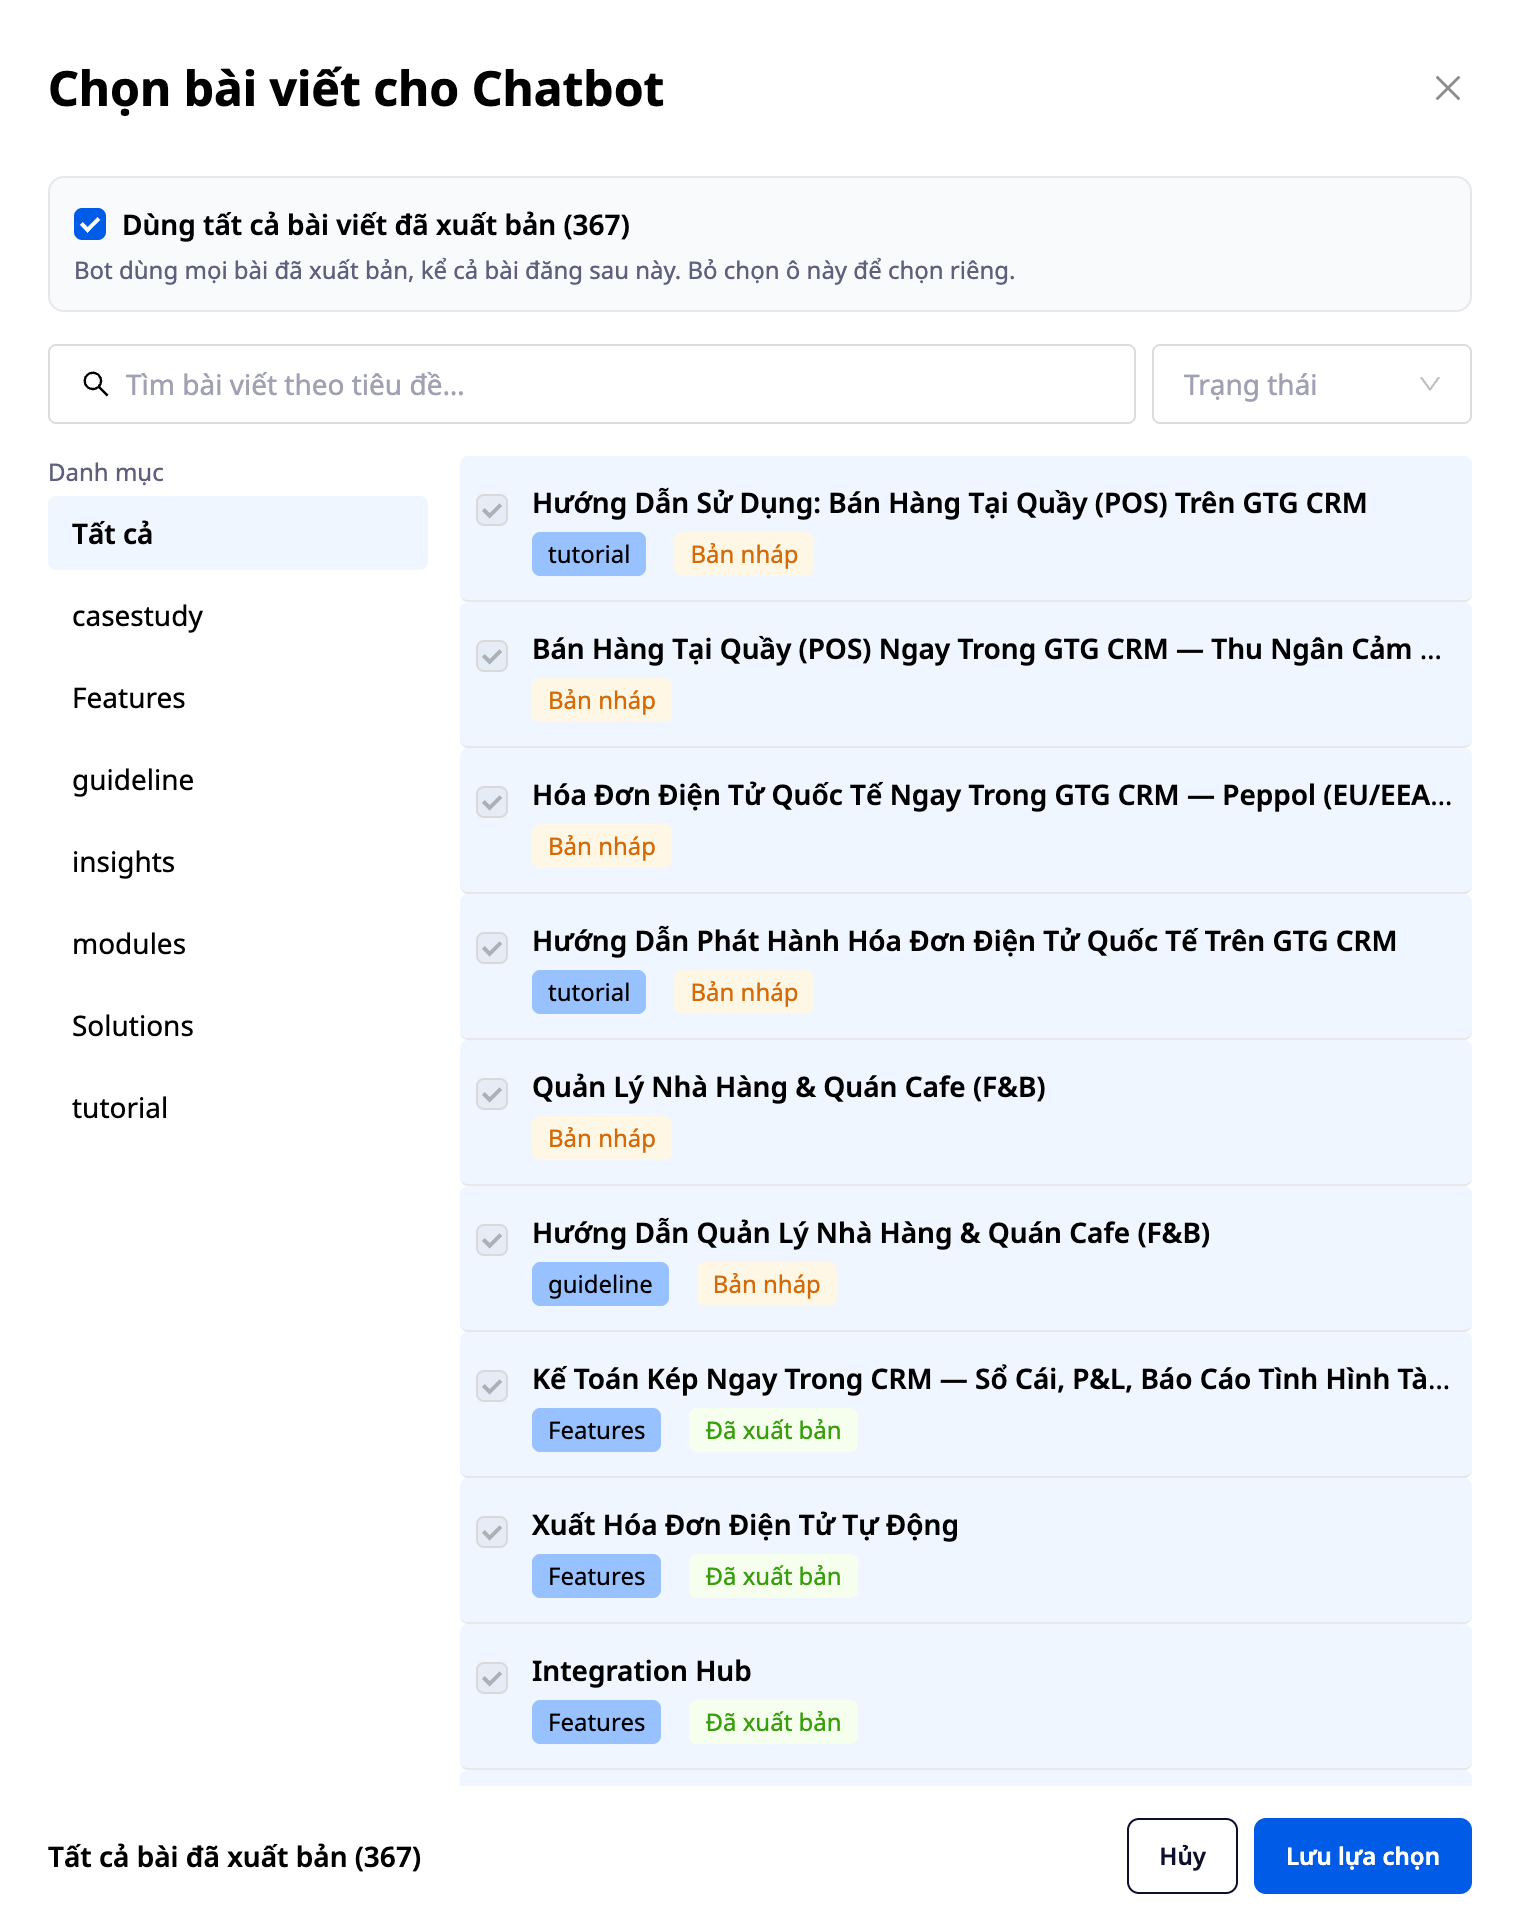This screenshot has height=1926, width=1520.
Task: Toggle checkbox for Xuất Hóa Đơn Điện Tử Tự Động
Action: coord(492,1531)
